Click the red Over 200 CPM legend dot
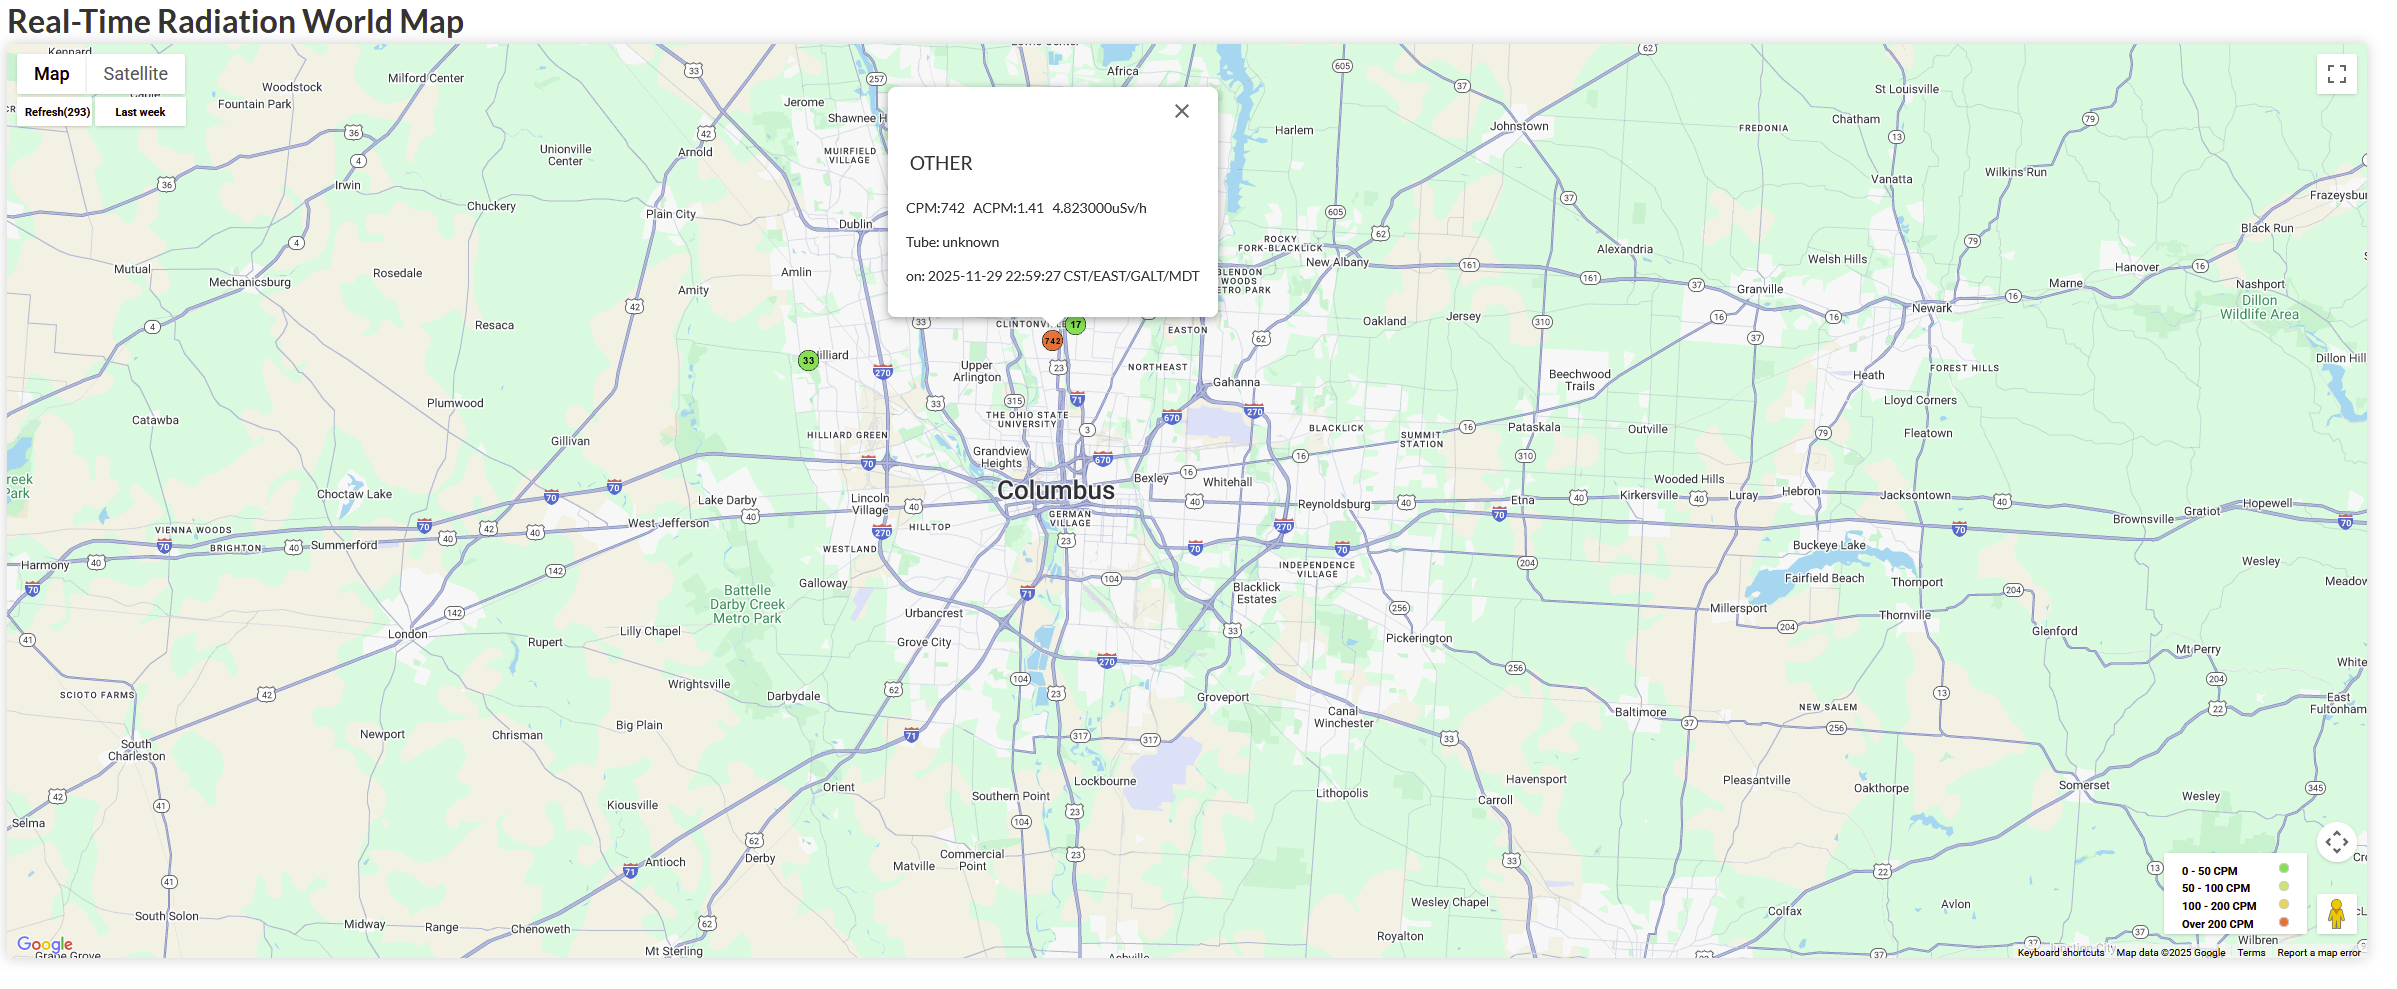The image size is (2397, 989). click(x=2284, y=922)
